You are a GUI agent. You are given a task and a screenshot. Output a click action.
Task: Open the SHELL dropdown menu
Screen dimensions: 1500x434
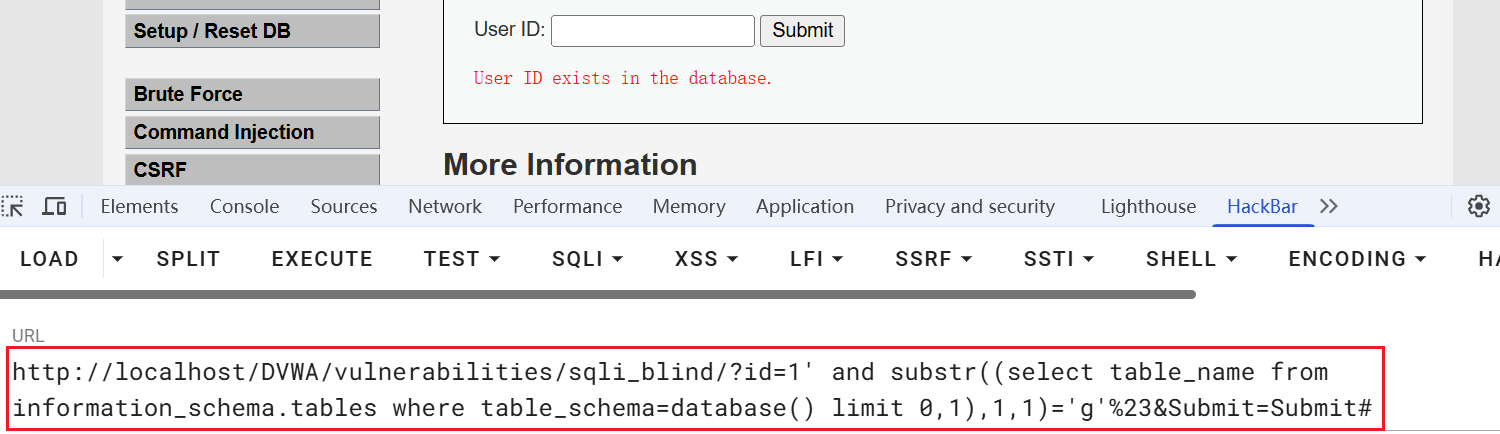click(1191, 259)
